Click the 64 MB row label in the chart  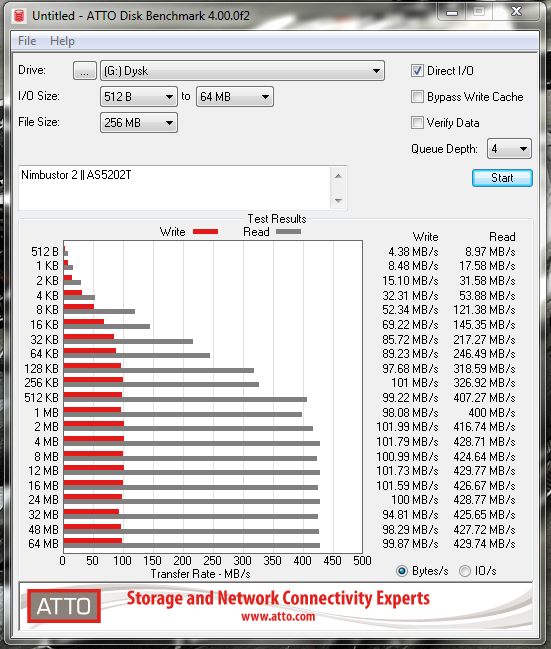(x=43, y=544)
